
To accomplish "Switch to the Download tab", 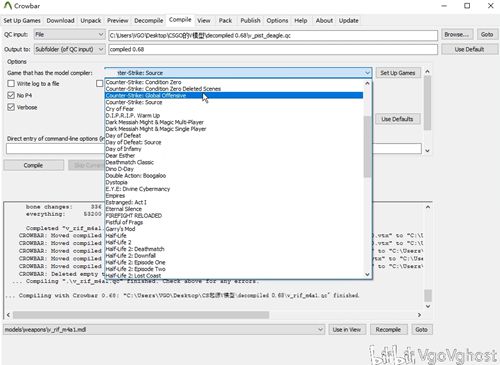I will [60, 21].
